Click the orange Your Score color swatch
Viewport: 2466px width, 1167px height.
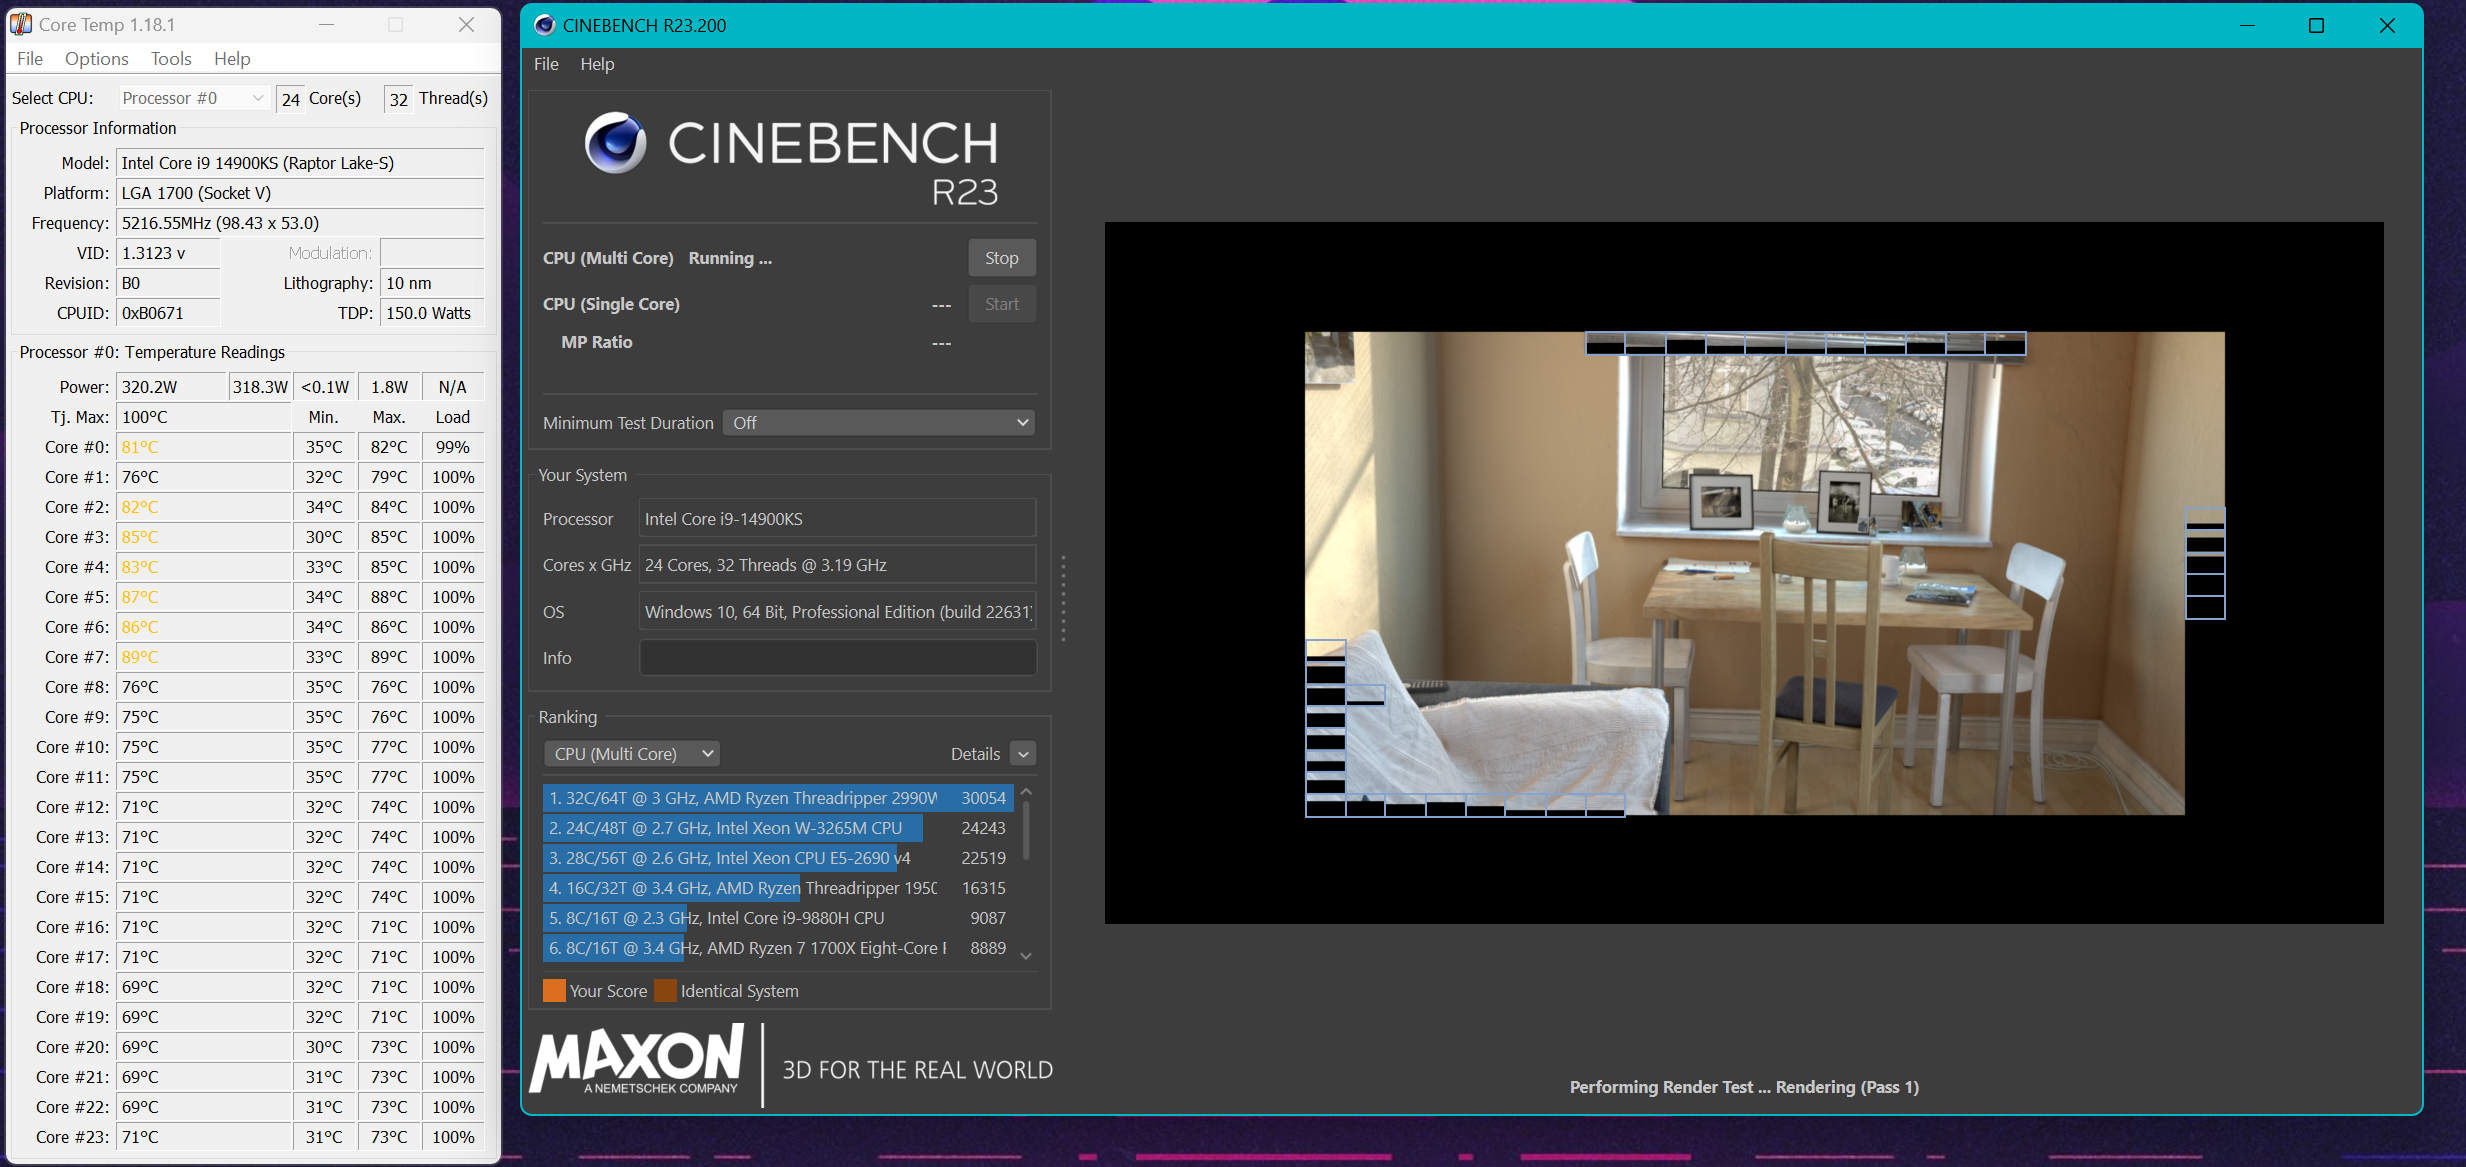pos(554,991)
